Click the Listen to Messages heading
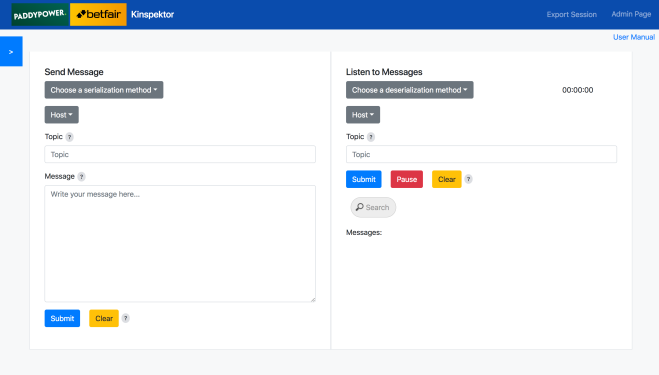Image resolution: width=659 pixels, height=375 pixels. (x=384, y=72)
